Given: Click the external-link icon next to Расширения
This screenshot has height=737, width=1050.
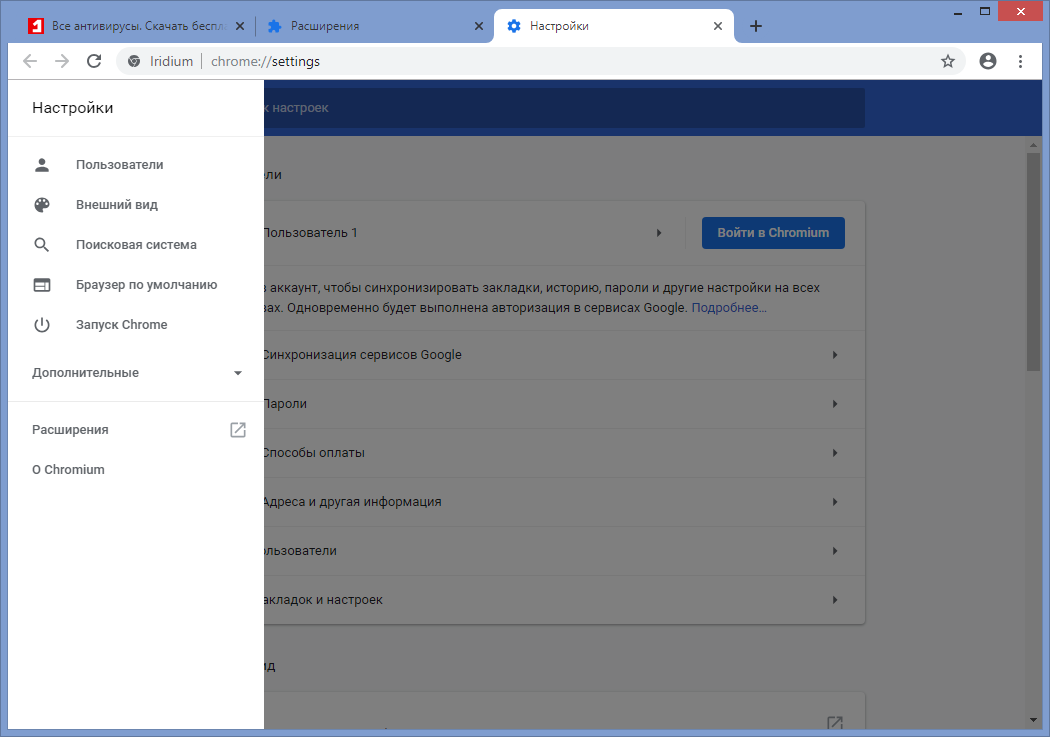Looking at the screenshot, I should pyautogui.click(x=238, y=430).
